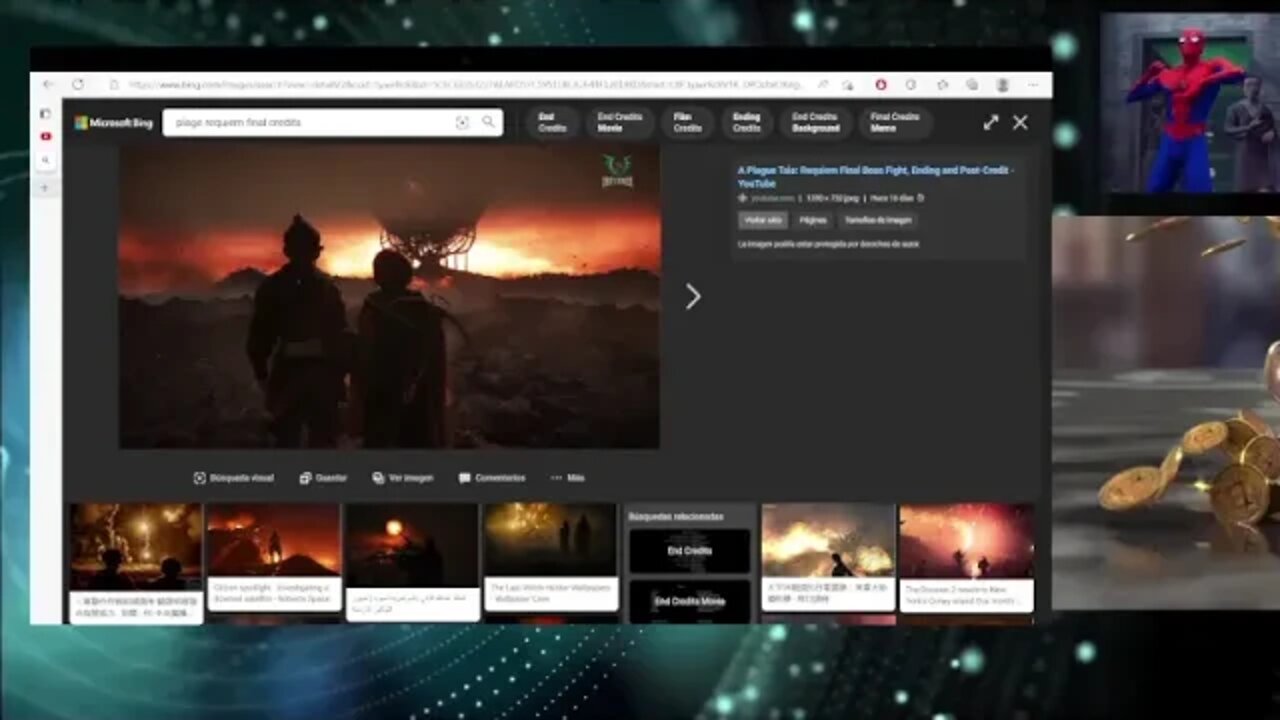
Task: Click the browser back arrow
Action: 46,85
